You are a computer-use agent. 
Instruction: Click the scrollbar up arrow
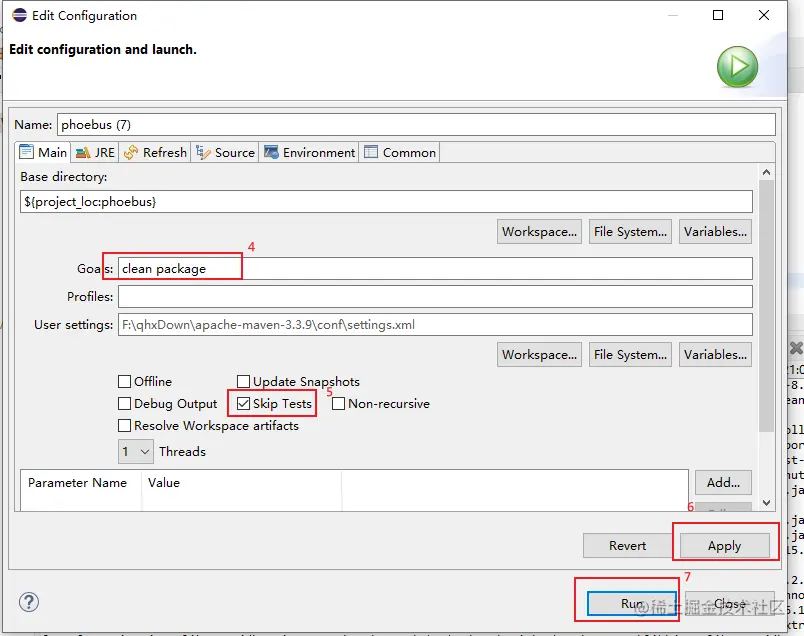pos(767,172)
